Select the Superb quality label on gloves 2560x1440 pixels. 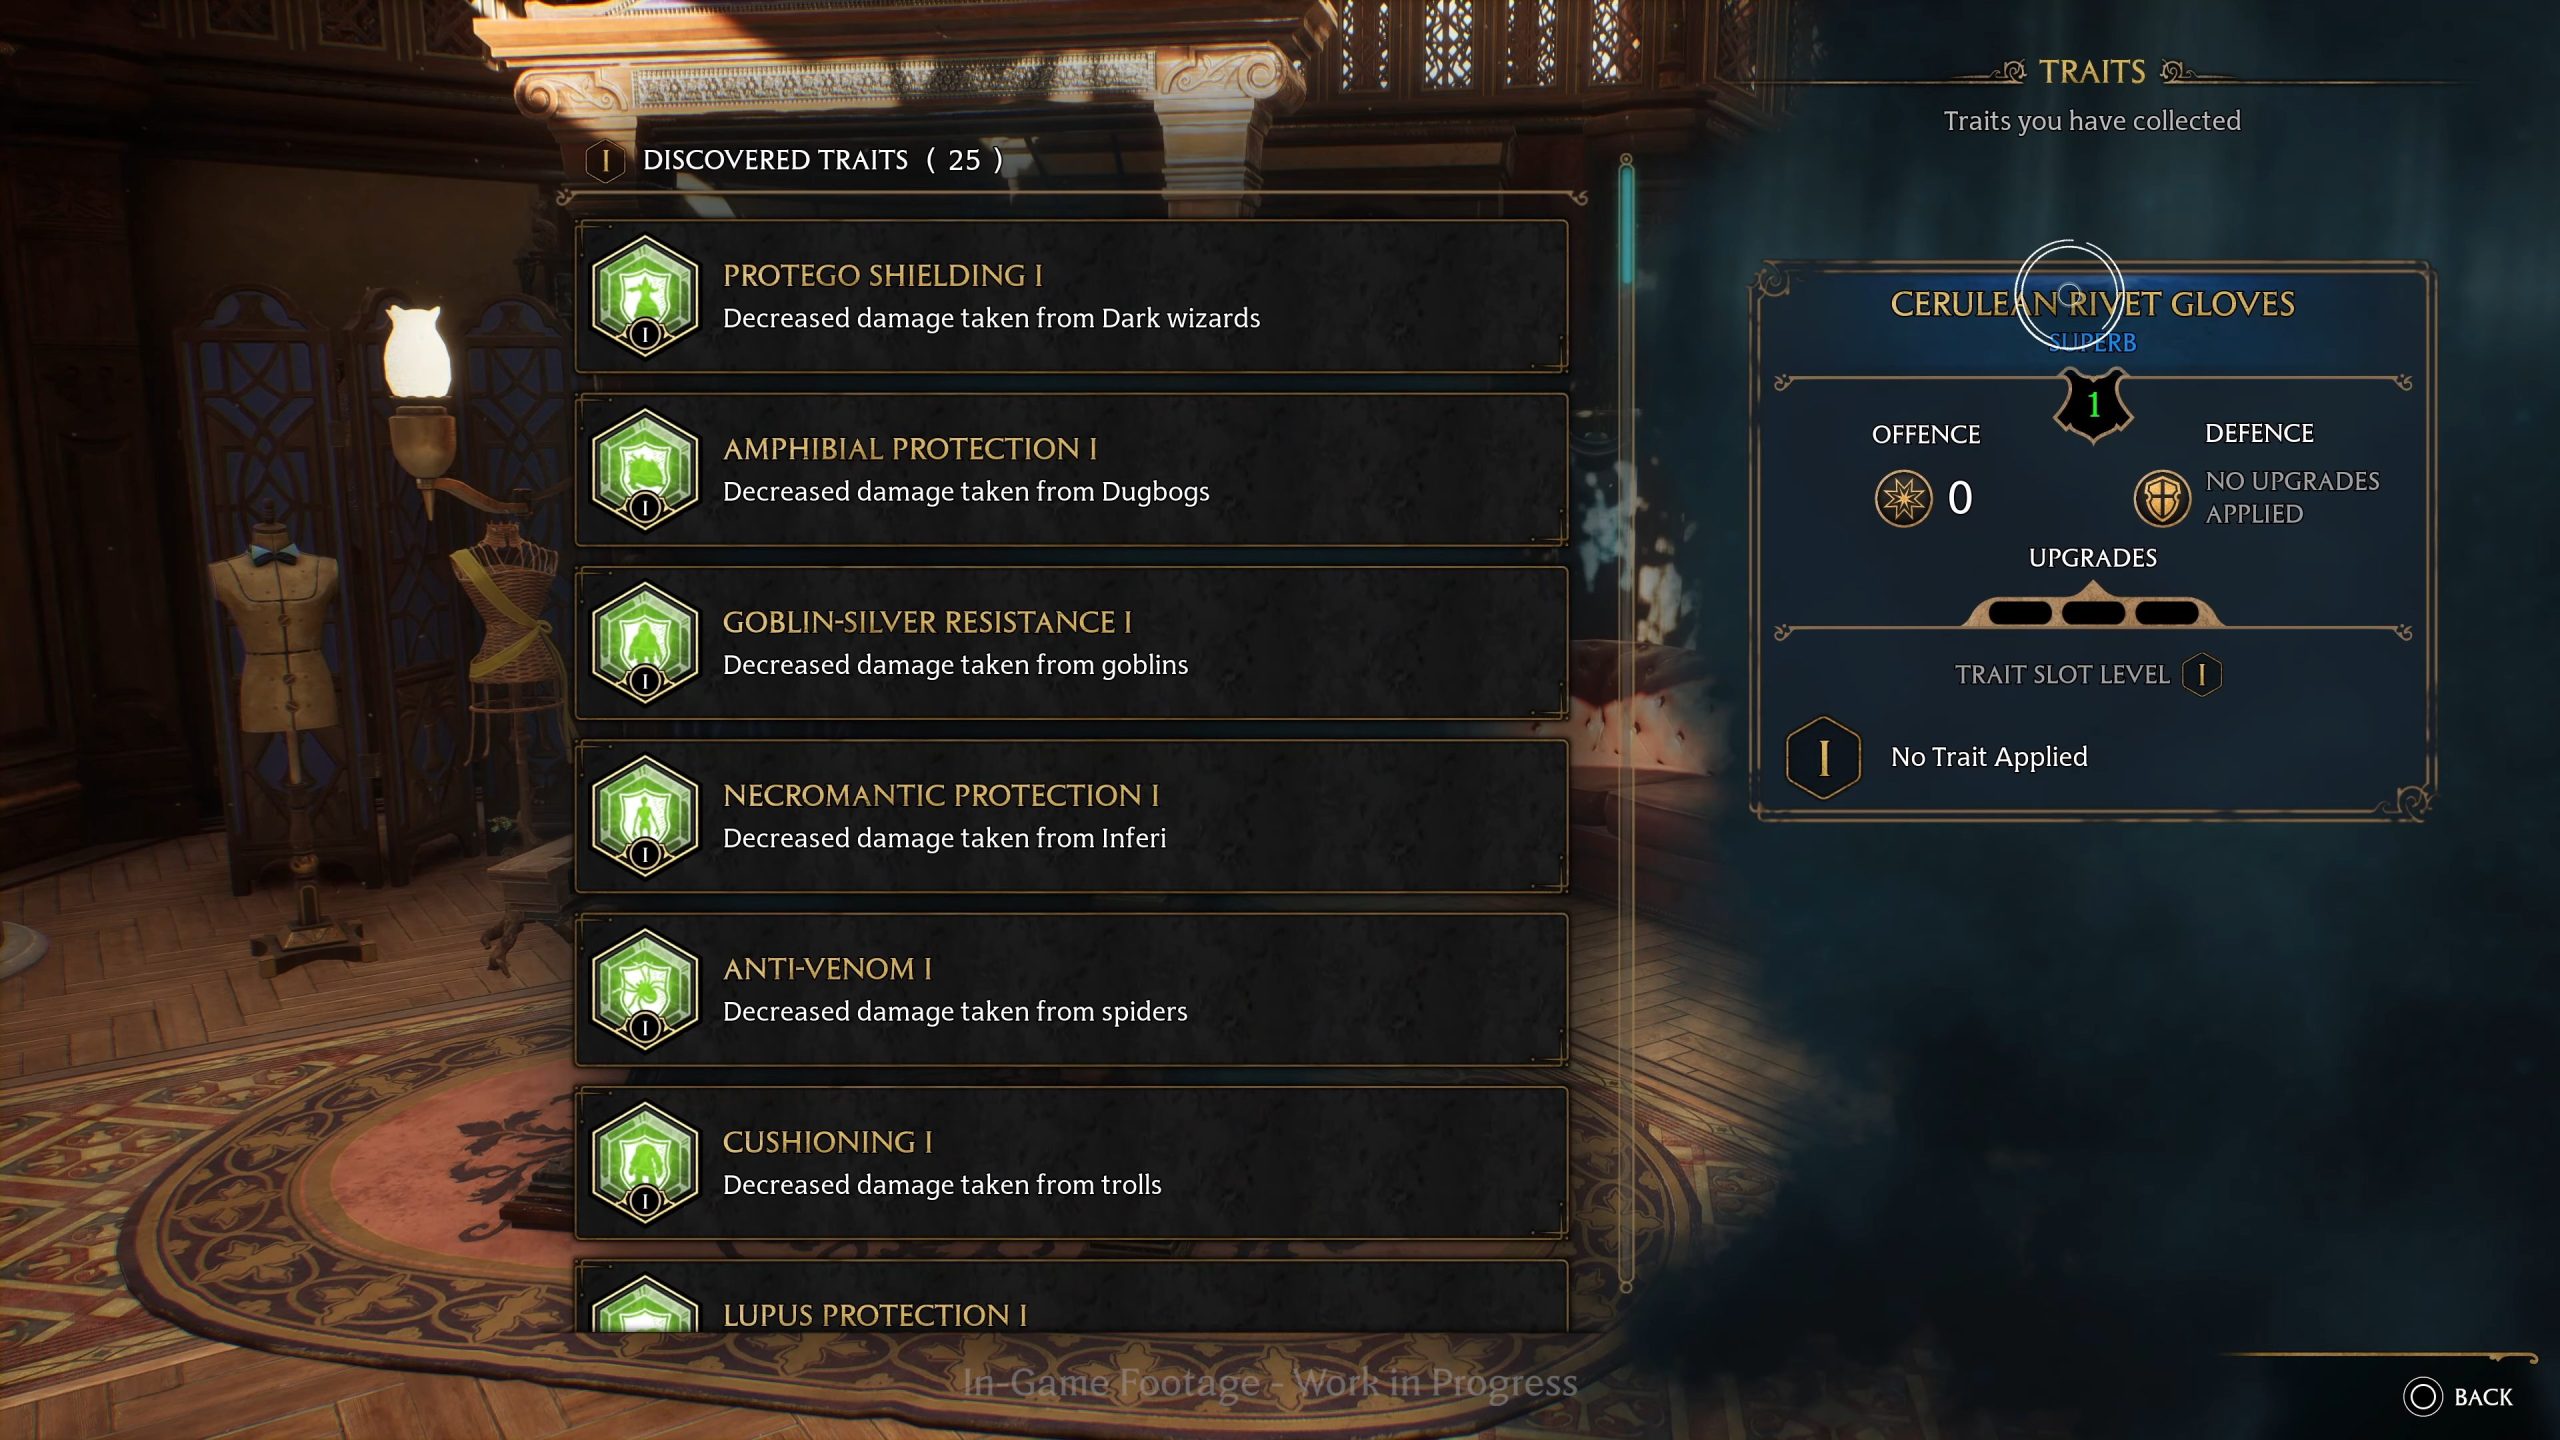coord(2091,343)
